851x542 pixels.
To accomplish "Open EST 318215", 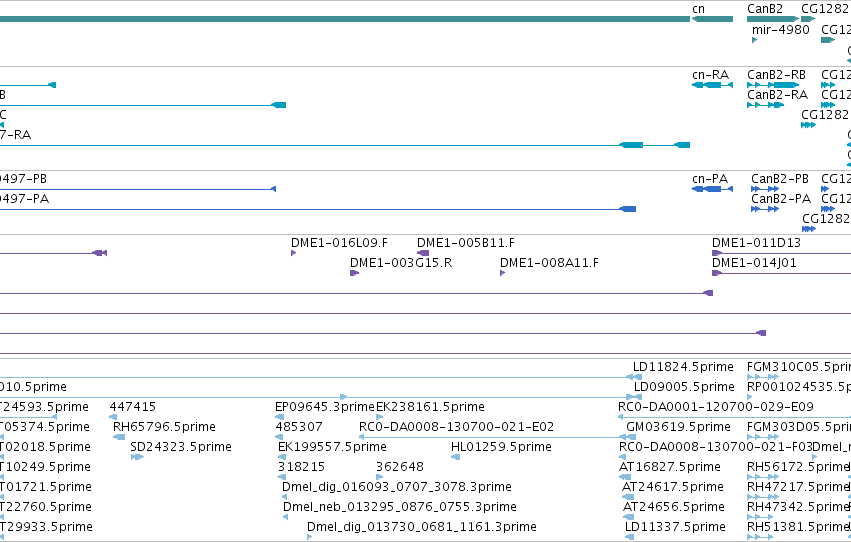I will click(301, 467).
